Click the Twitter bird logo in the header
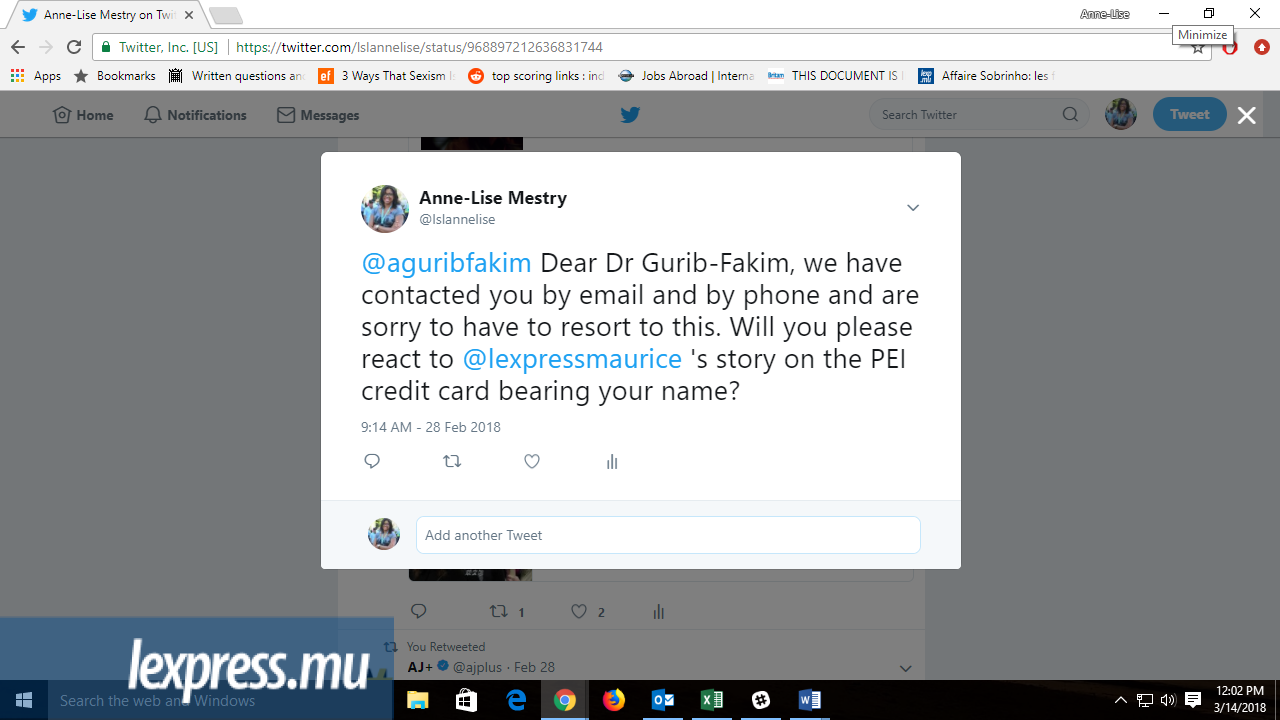The height and width of the screenshot is (720, 1280). 630,115
